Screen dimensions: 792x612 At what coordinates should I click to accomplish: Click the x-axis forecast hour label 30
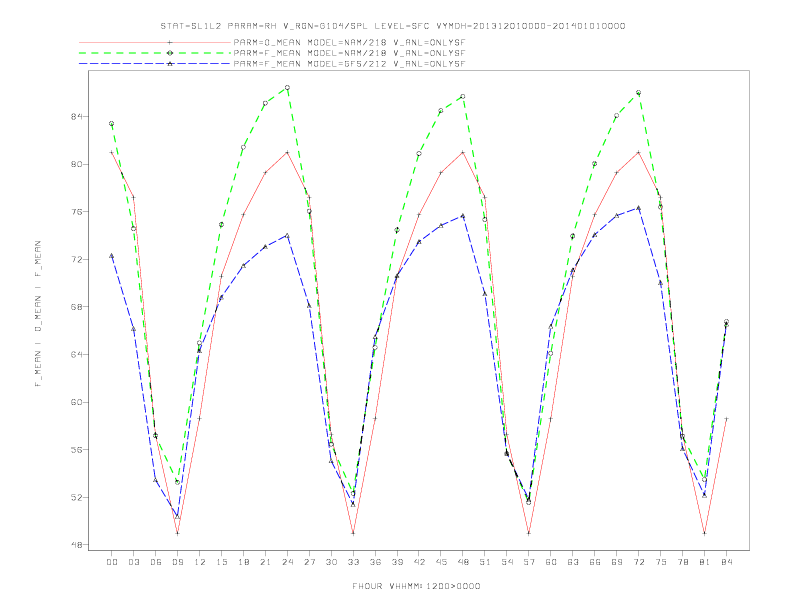[x=331, y=562]
